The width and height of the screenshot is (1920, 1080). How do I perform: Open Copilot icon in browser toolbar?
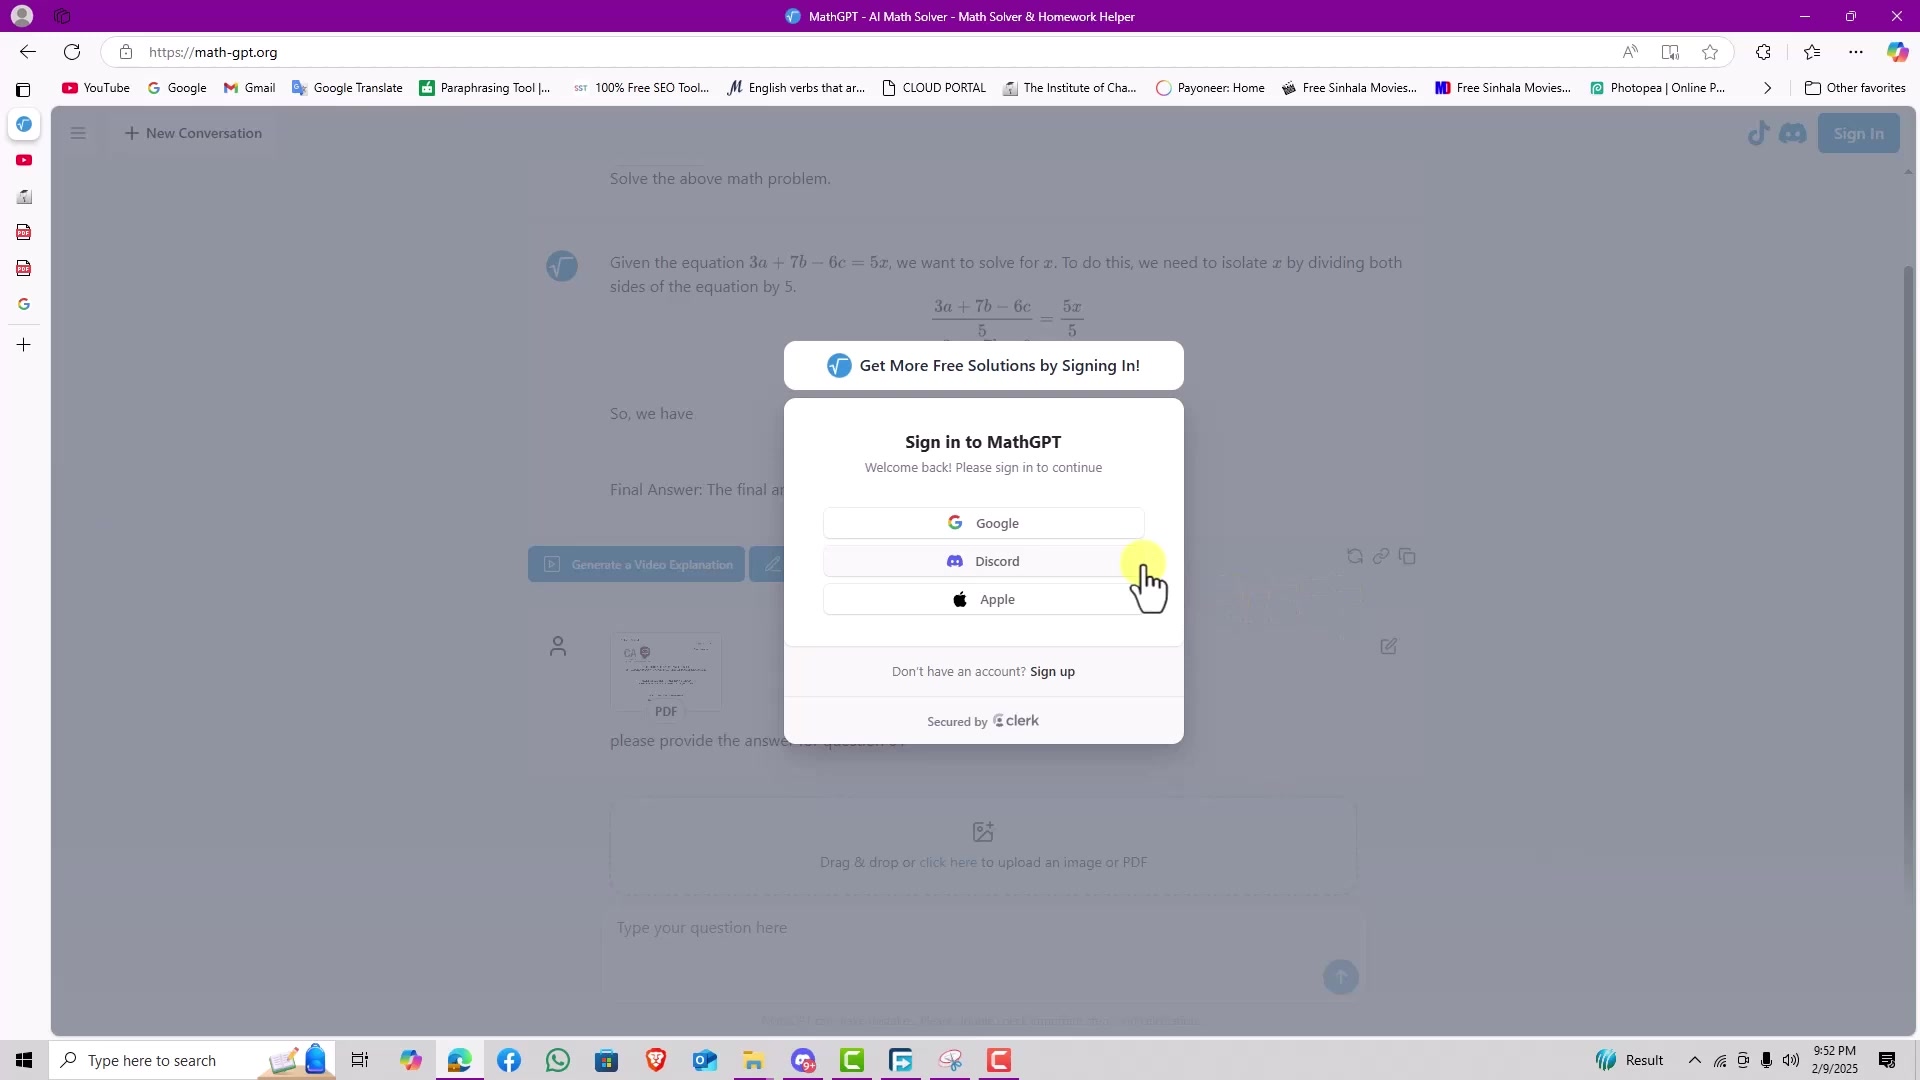pos(1897,52)
